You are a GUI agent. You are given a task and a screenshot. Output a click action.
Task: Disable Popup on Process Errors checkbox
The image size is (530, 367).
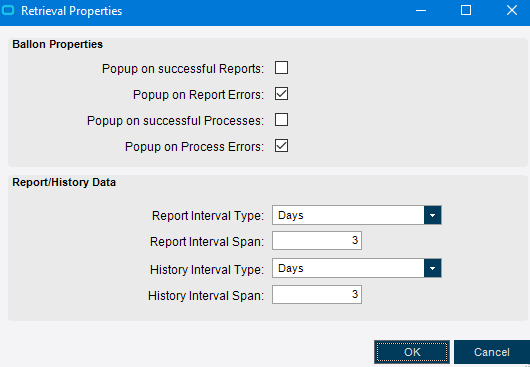point(281,146)
